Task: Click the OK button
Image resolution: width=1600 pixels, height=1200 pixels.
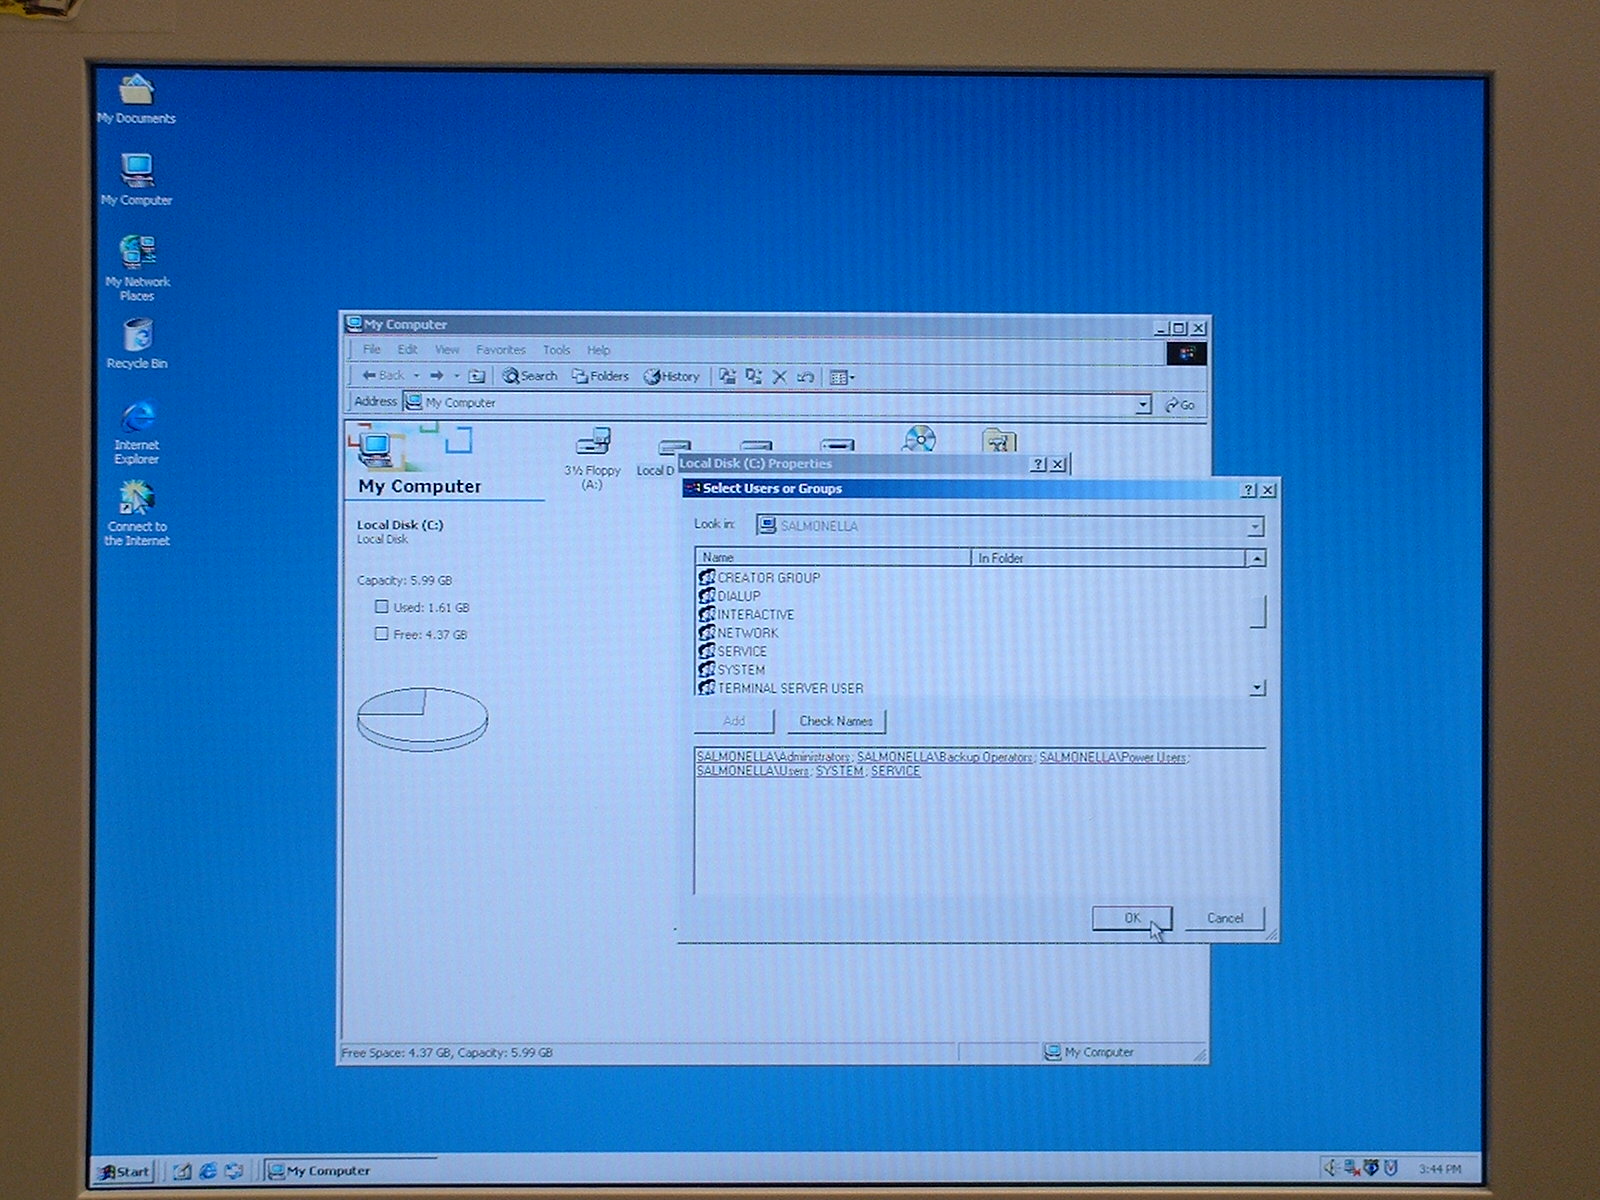Action: pyautogui.click(x=1131, y=918)
